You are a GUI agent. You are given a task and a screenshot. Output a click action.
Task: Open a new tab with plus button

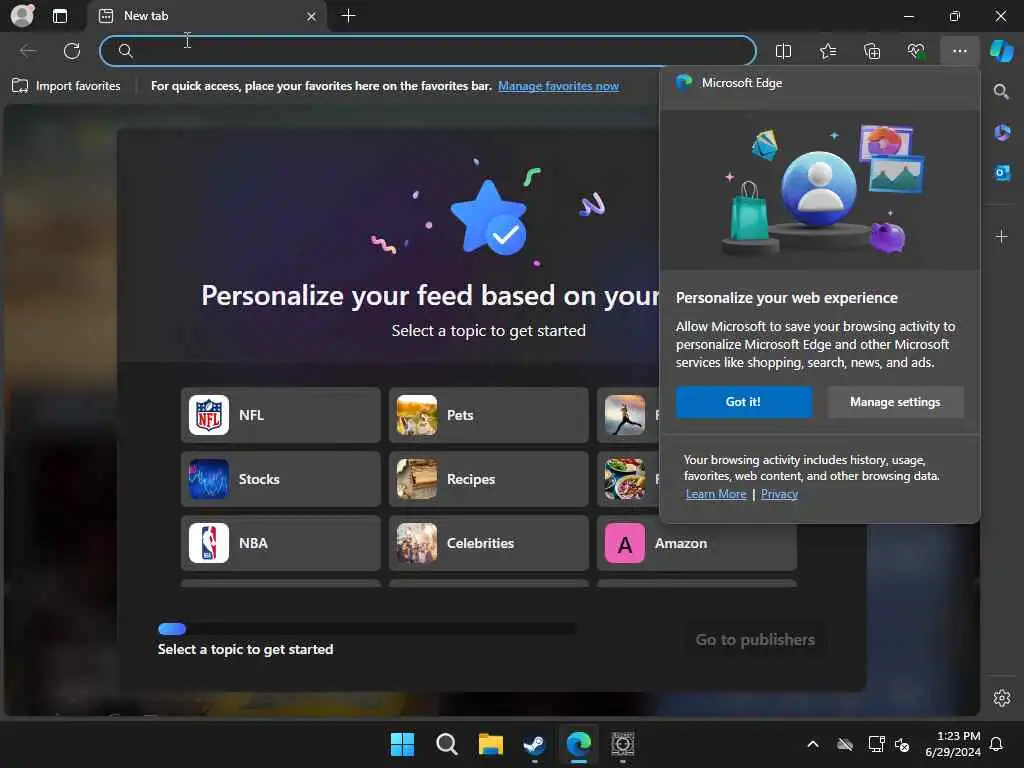(349, 16)
